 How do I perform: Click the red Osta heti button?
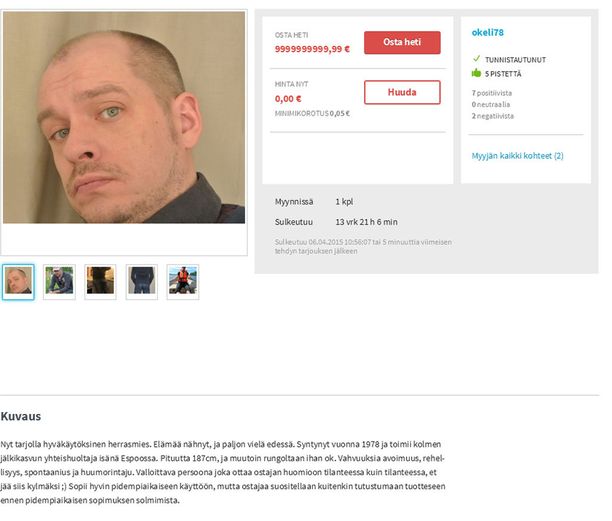402,43
